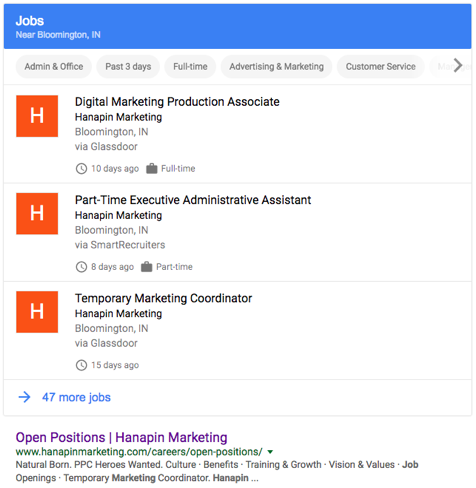Image resolution: width=476 pixels, height=488 pixels.
Task: Apply the Past 3 days filter
Action: coord(128,67)
